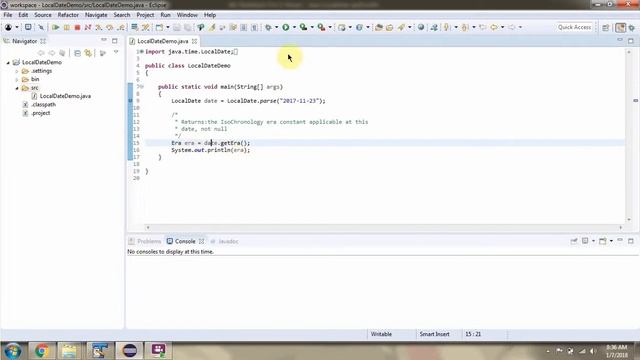This screenshot has height=360, width=640.
Task: Click the New Java Class toolbar icon
Action: 359,27
